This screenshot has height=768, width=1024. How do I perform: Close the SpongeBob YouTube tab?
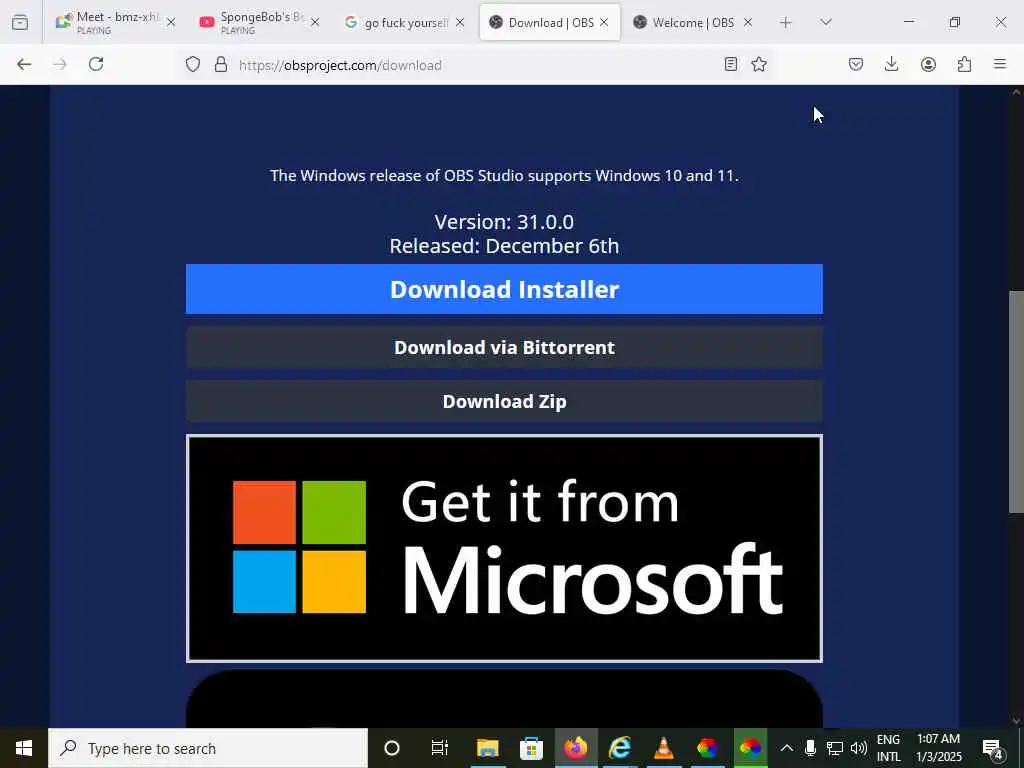coord(315,22)
